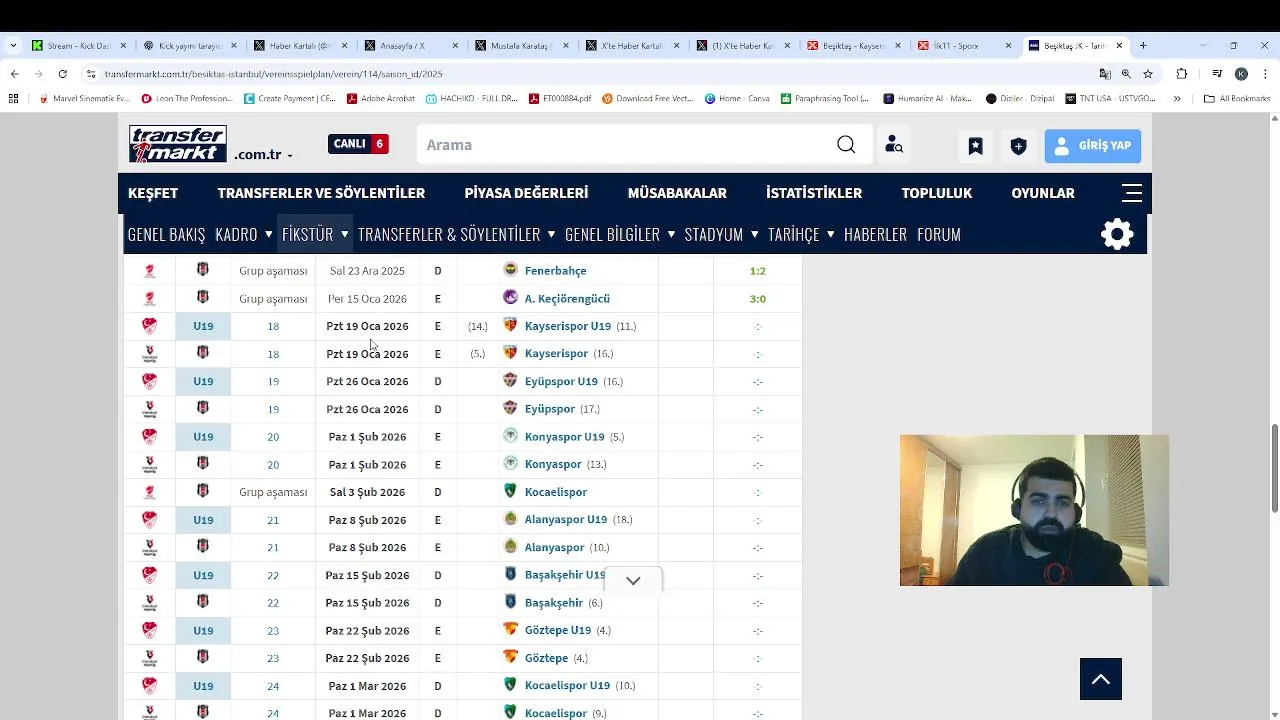The width and height of the screenshot is (1280, 720).
Task: Switch to the Anasayfa / X tab
Action: (412, 45)
